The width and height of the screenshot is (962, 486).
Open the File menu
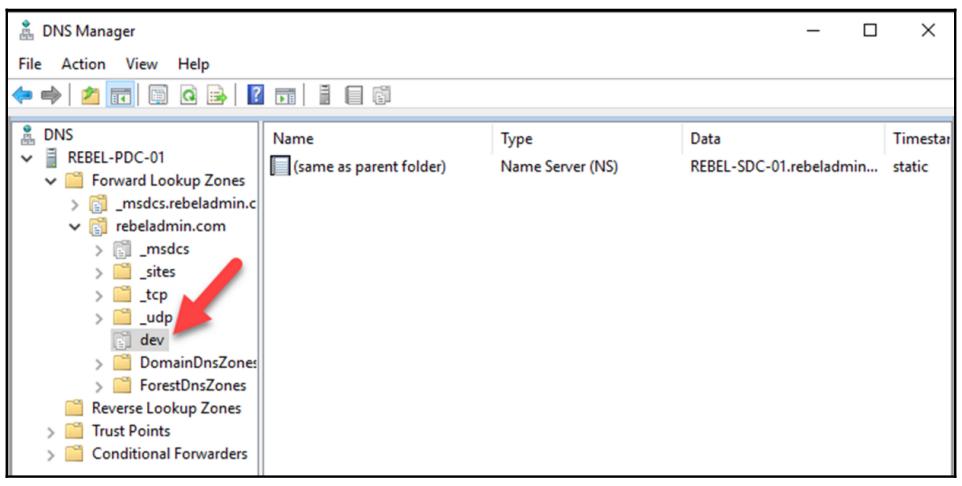coord(30,64)
